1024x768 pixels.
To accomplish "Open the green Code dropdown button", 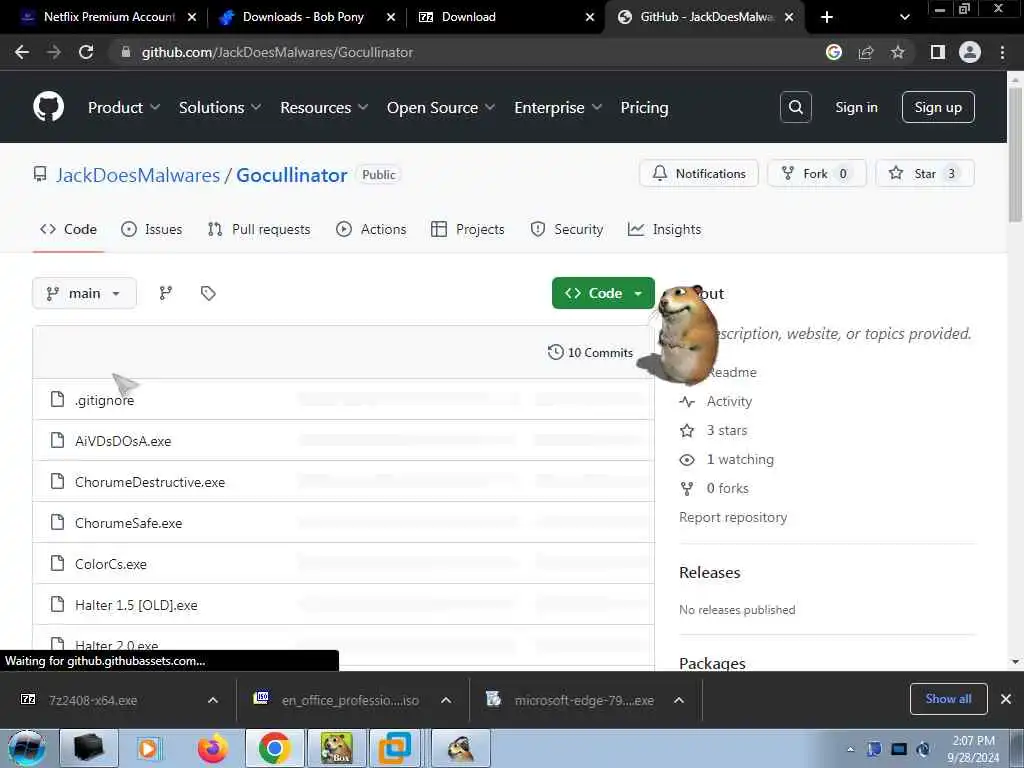I will (603, 293).
